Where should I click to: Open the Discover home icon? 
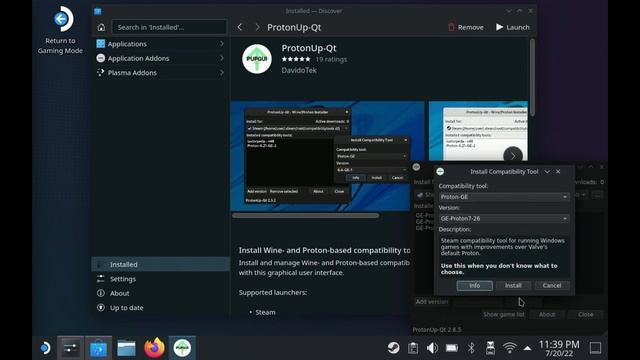[101, 27]
